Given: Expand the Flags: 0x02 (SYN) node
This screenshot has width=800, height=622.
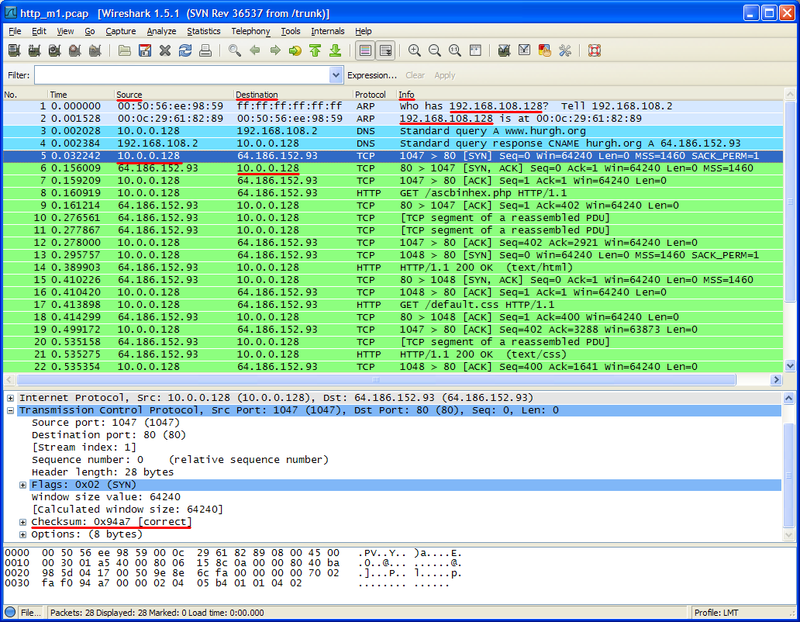Looking at the screenshot, I should pos(22,485).
